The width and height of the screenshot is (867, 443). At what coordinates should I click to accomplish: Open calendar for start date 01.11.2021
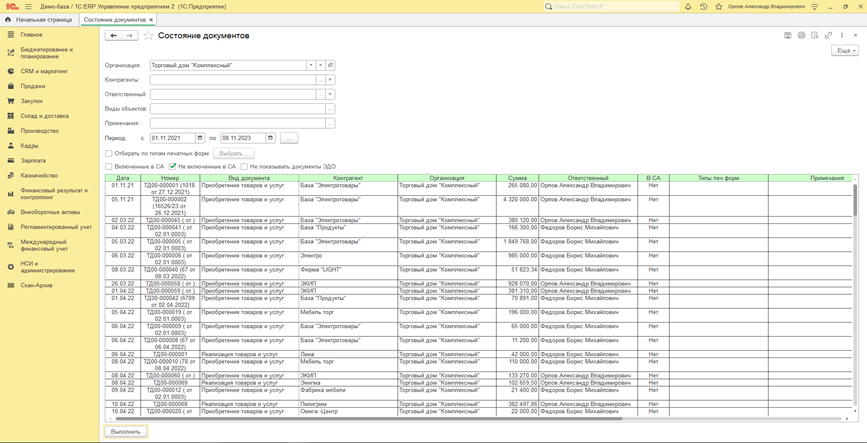(x=200, y=138)
